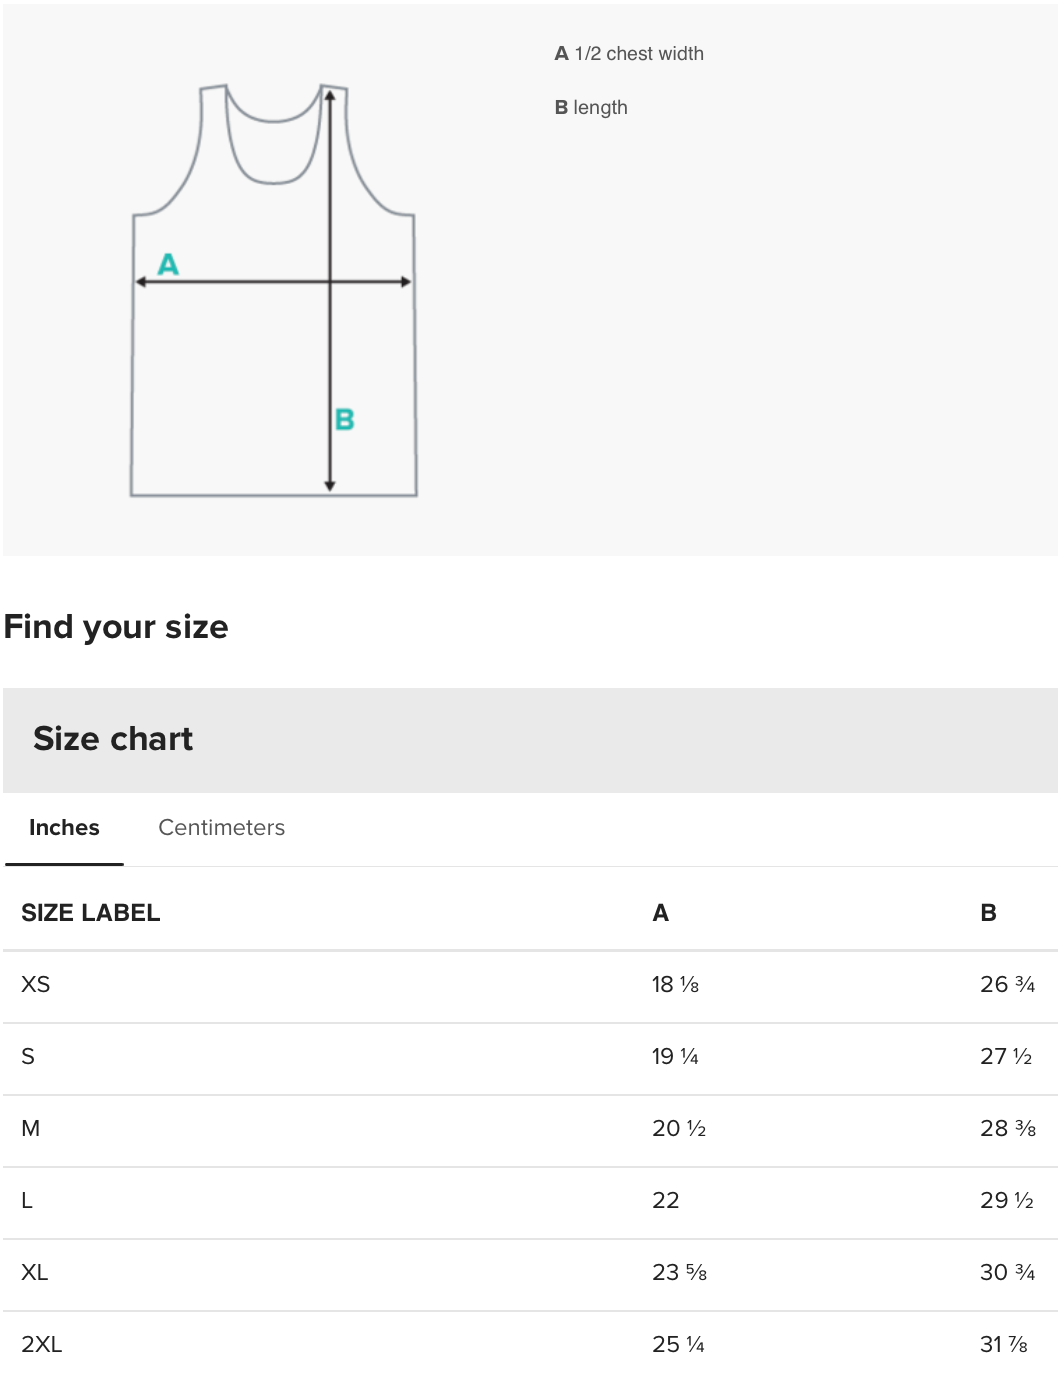Select the Inches tab
Image resolution: width=1058 pixels, height=1382 pixels.
(64, 827)
